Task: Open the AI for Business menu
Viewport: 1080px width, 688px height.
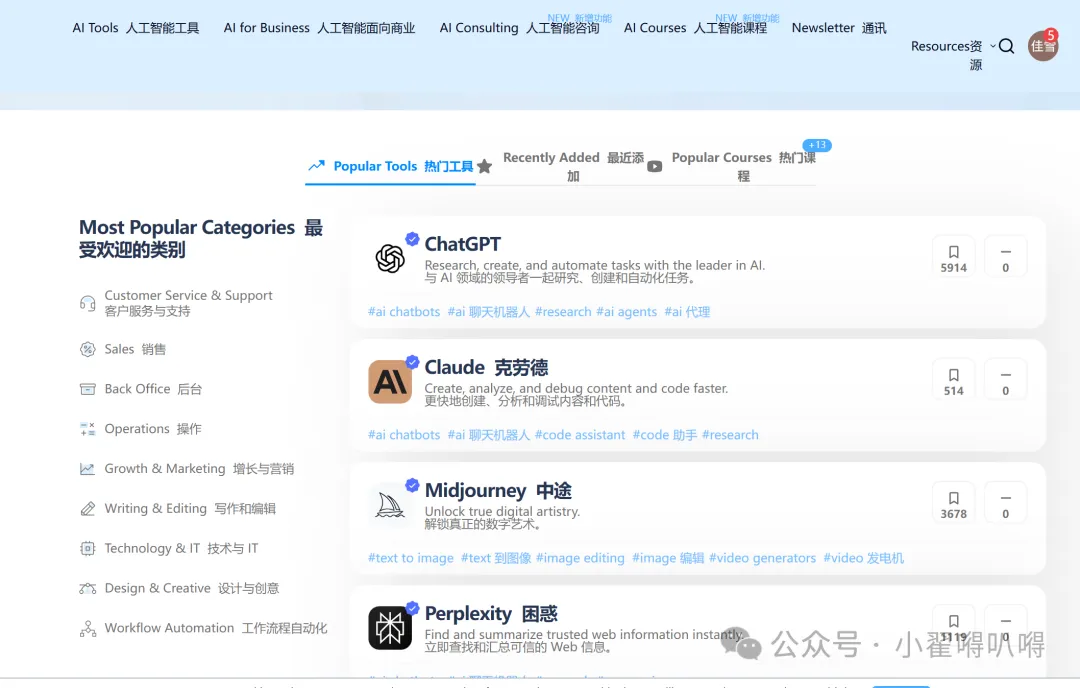Action: (319, 28)
